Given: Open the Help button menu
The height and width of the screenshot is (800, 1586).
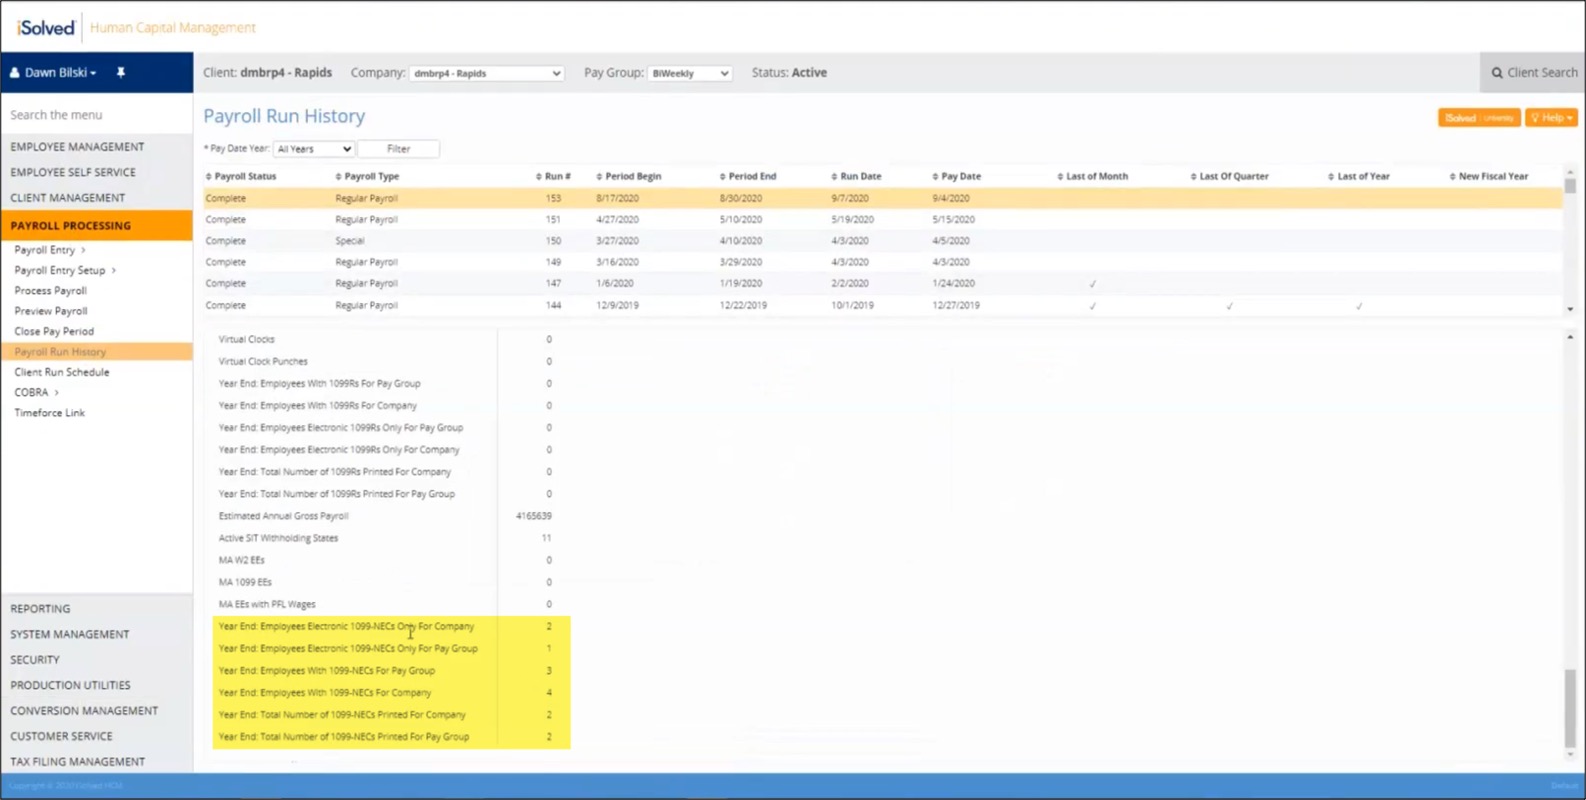Looking at the screenshot, I should point(1551,118).
